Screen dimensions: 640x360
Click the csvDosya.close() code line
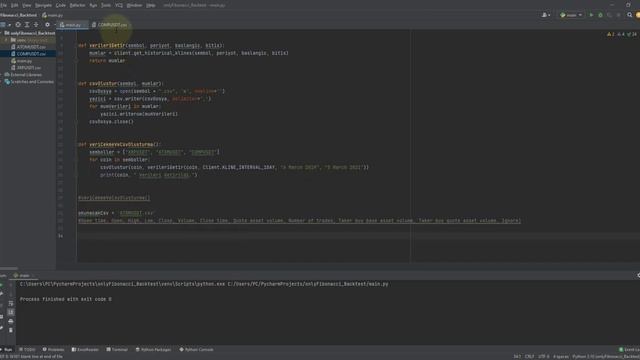point(111,122)
